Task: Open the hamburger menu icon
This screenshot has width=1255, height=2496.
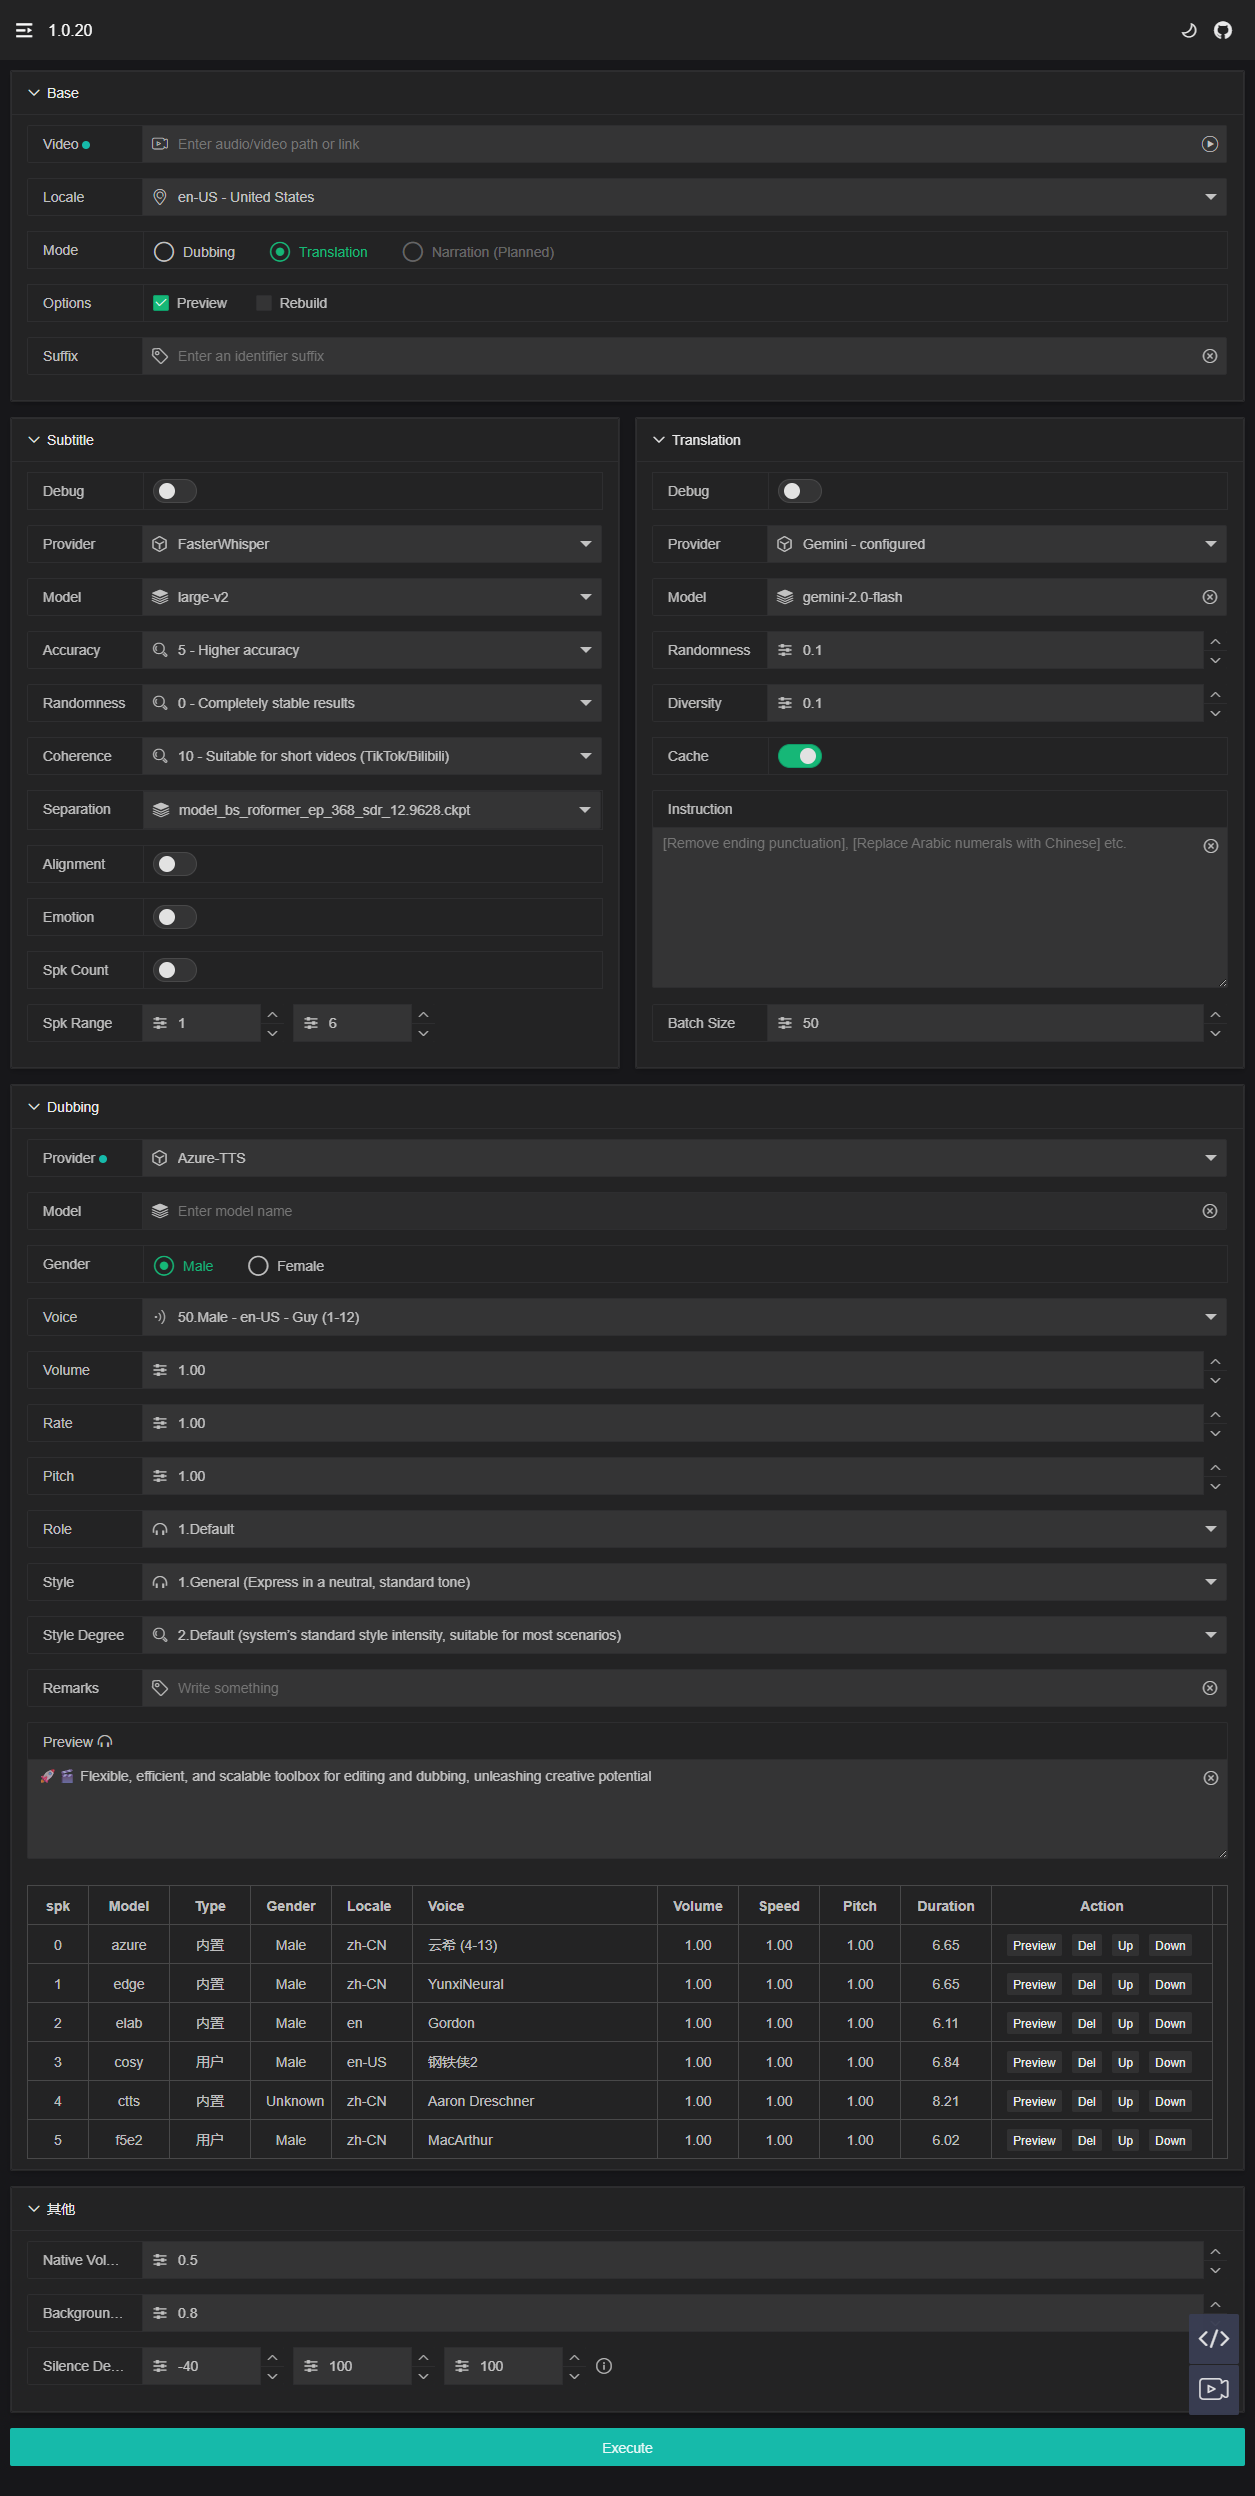Action: coord(24,30)
